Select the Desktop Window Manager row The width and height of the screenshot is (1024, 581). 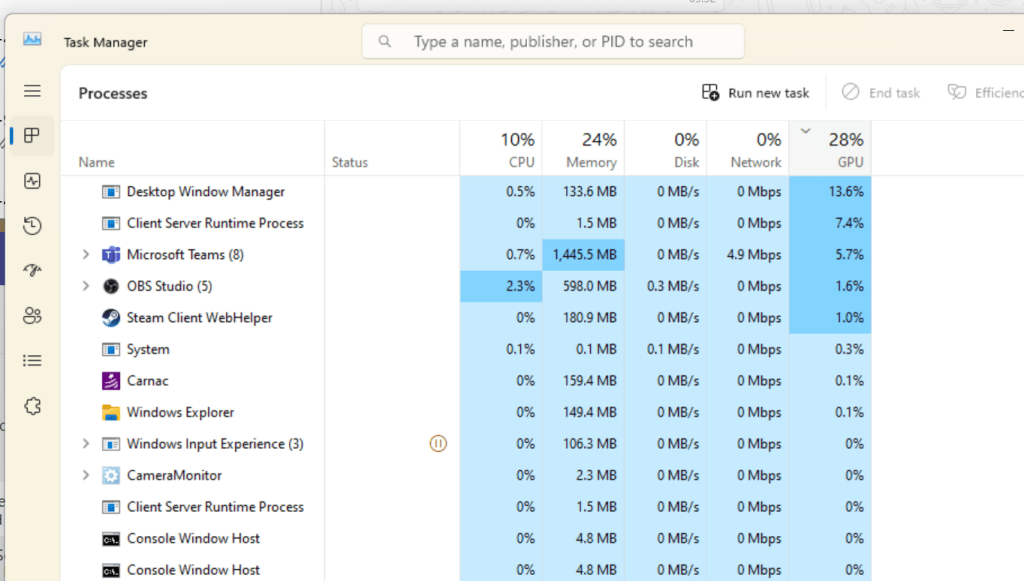pos(466,192)
